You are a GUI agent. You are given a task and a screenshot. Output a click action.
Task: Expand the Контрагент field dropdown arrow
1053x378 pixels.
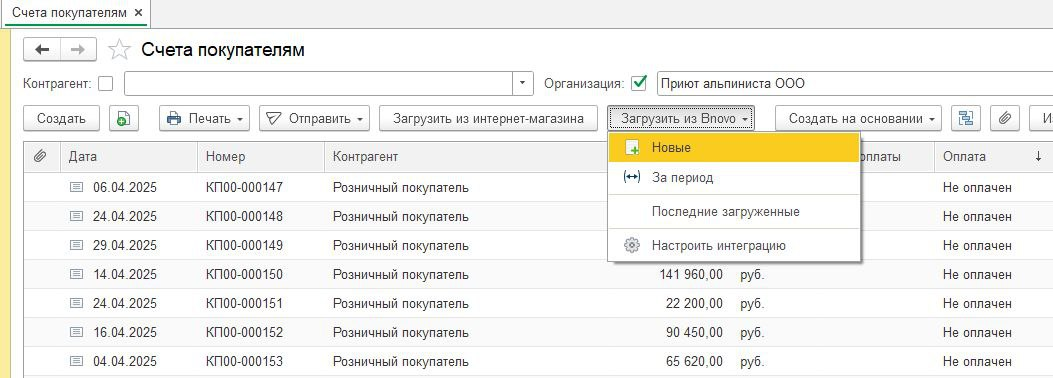pyautogui.click(x=523, y=84)
